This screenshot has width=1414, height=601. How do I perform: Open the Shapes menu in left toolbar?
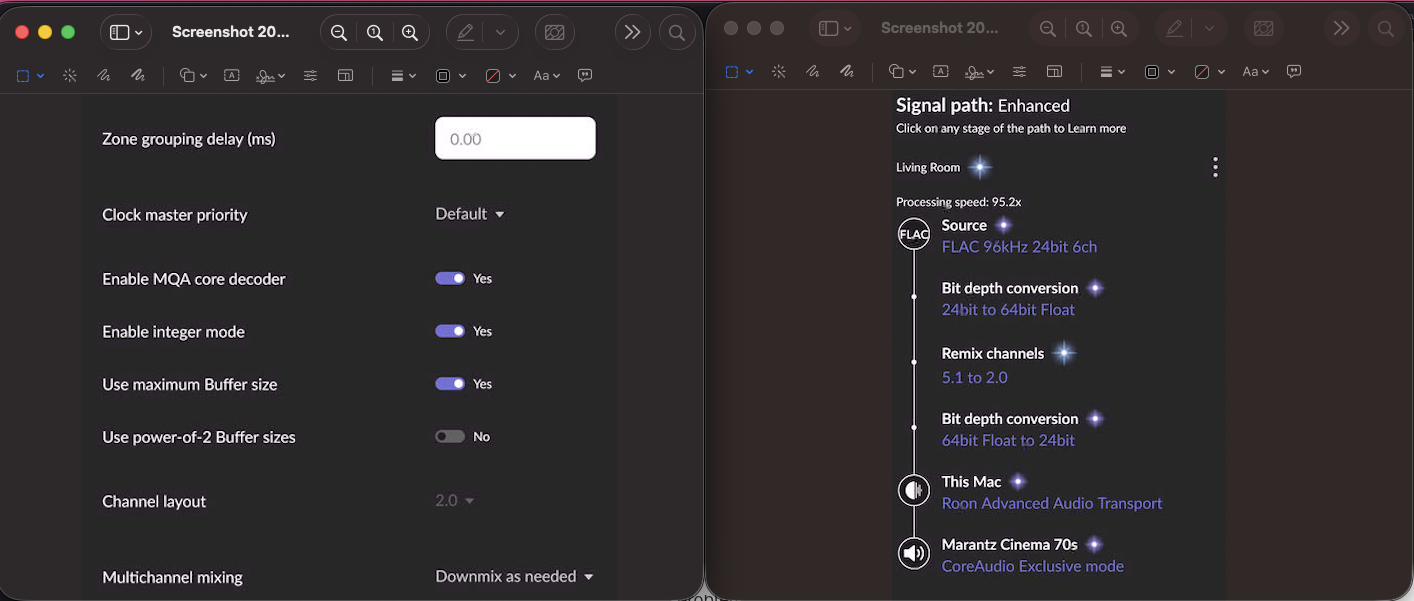[x=192, y=75]
